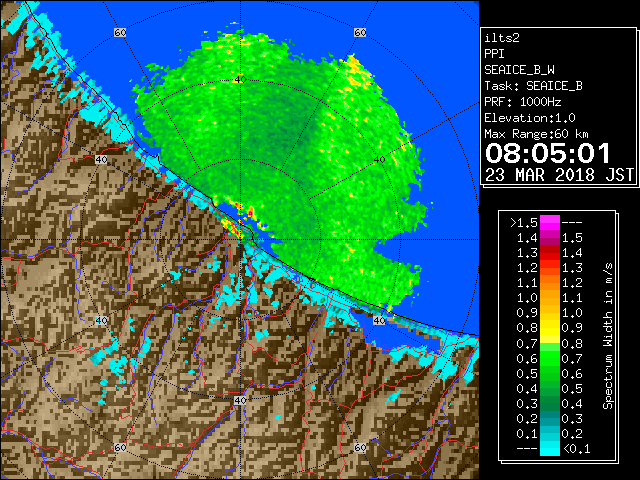Click the 60 km ring label at northwest

tap(120, 33)
